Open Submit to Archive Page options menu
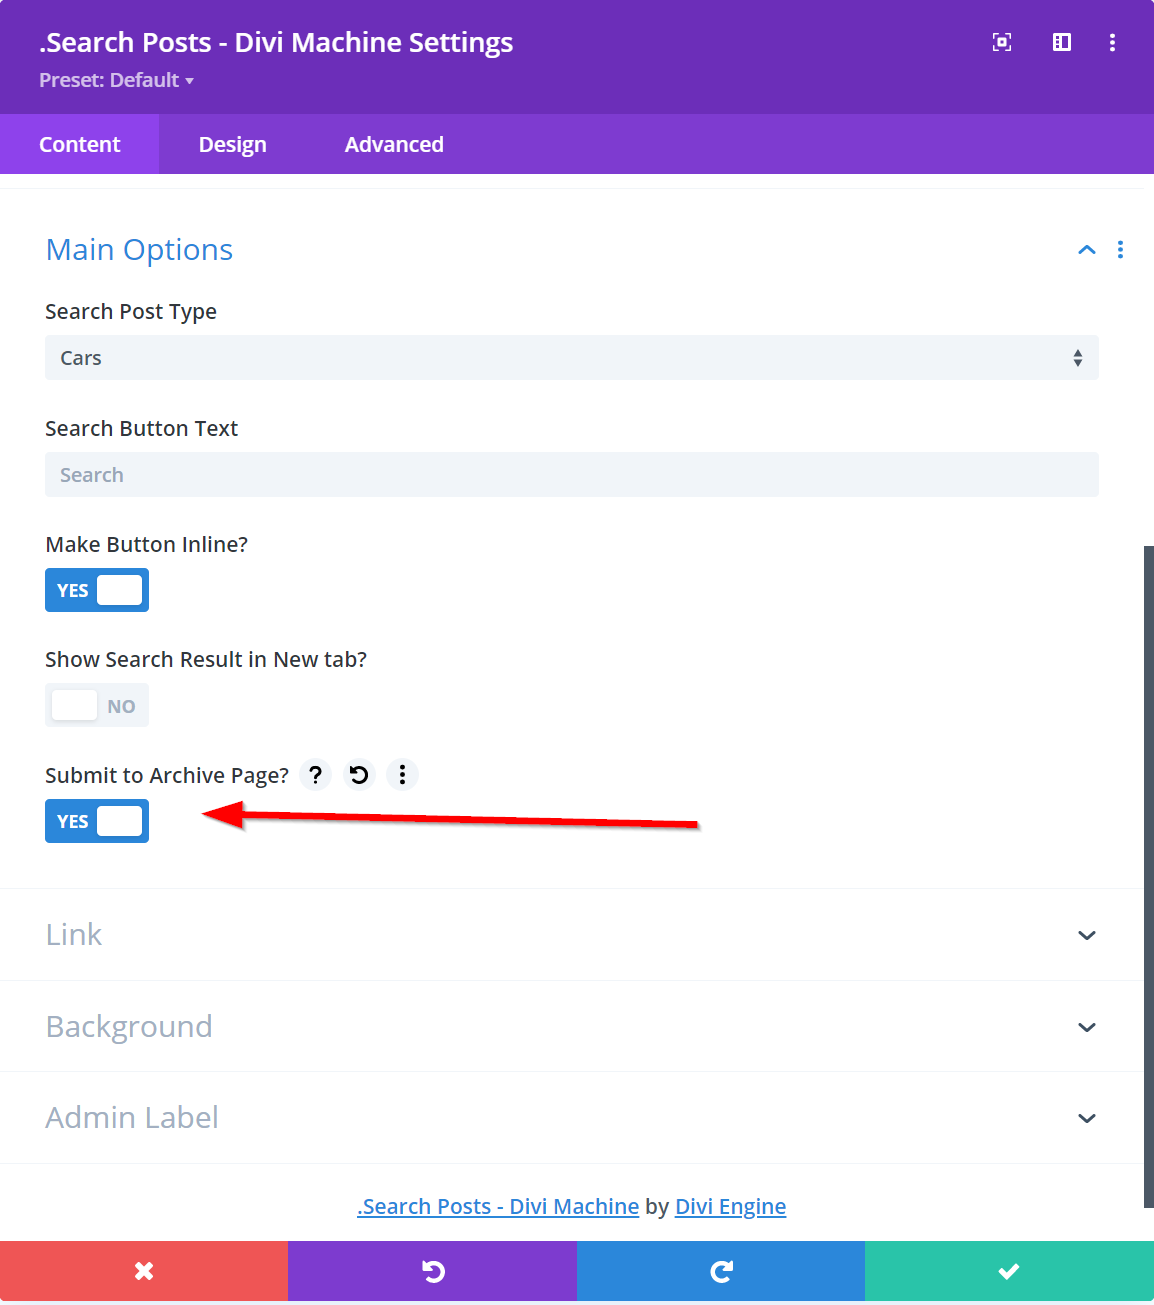This screenshot has height=1305, width=1154. coord(402,775)
